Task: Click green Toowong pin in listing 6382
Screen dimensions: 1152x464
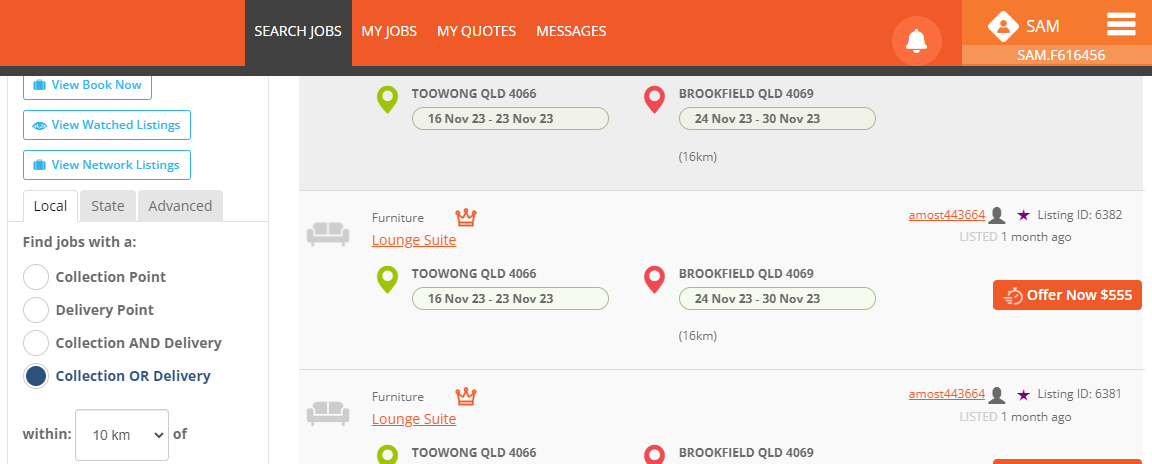Action: (387, 279)
